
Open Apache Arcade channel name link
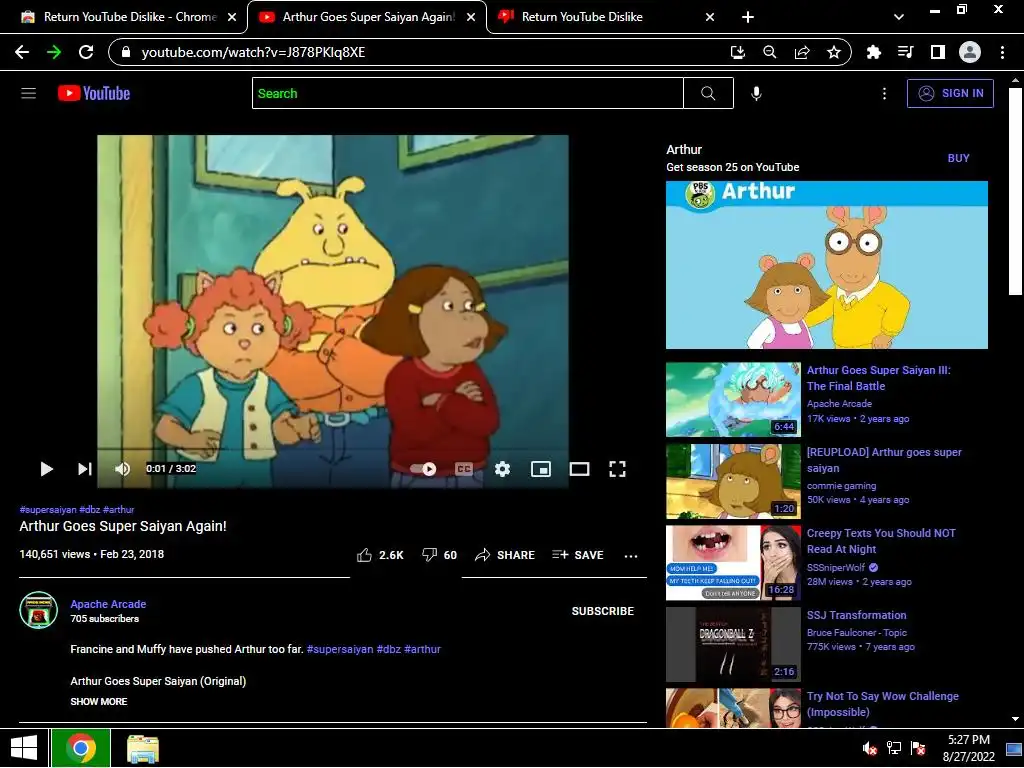pyautogui.click(x=108, y=604)
